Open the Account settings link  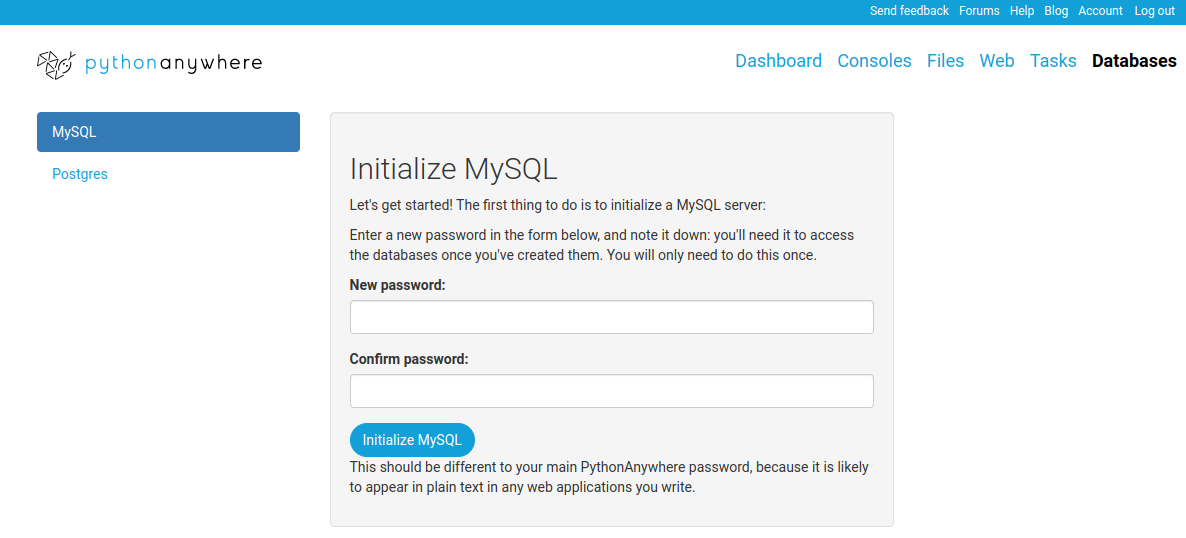click(1100, 11)
